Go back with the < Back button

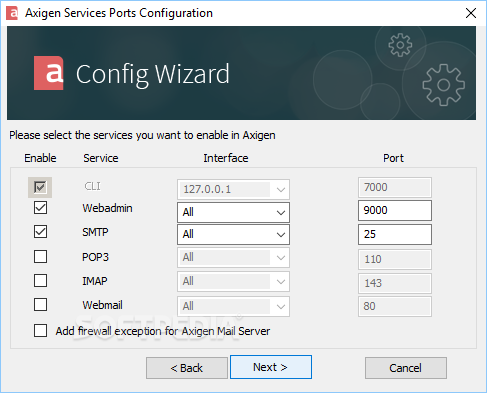[x=187, y=368]
